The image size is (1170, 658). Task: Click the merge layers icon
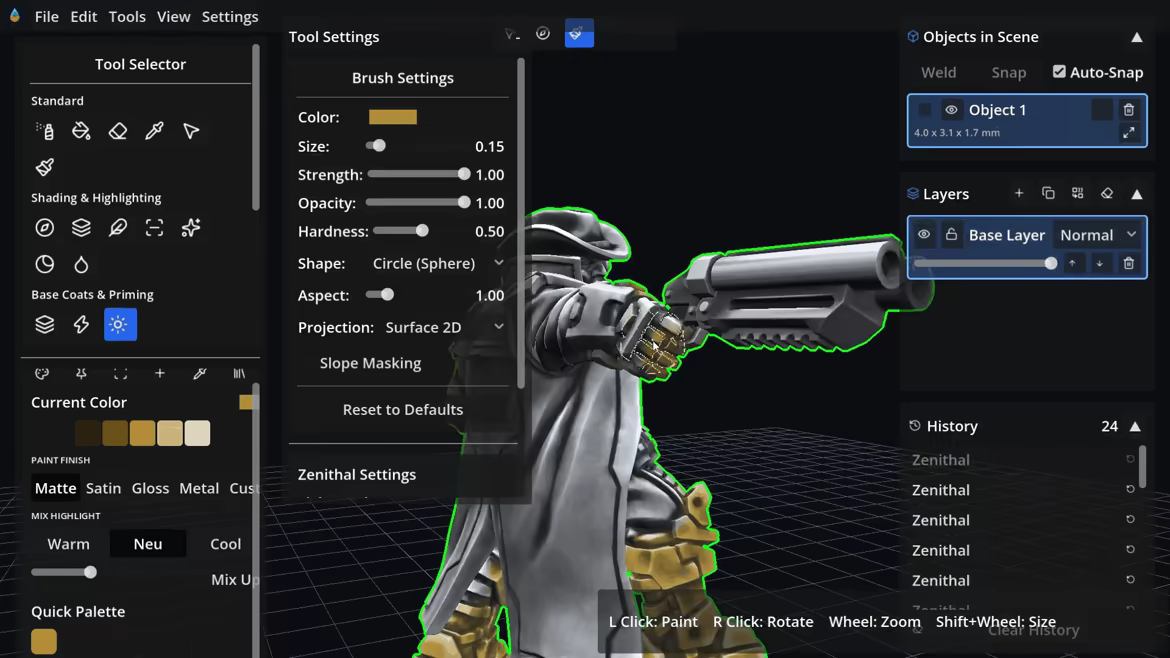[1077, 193]
